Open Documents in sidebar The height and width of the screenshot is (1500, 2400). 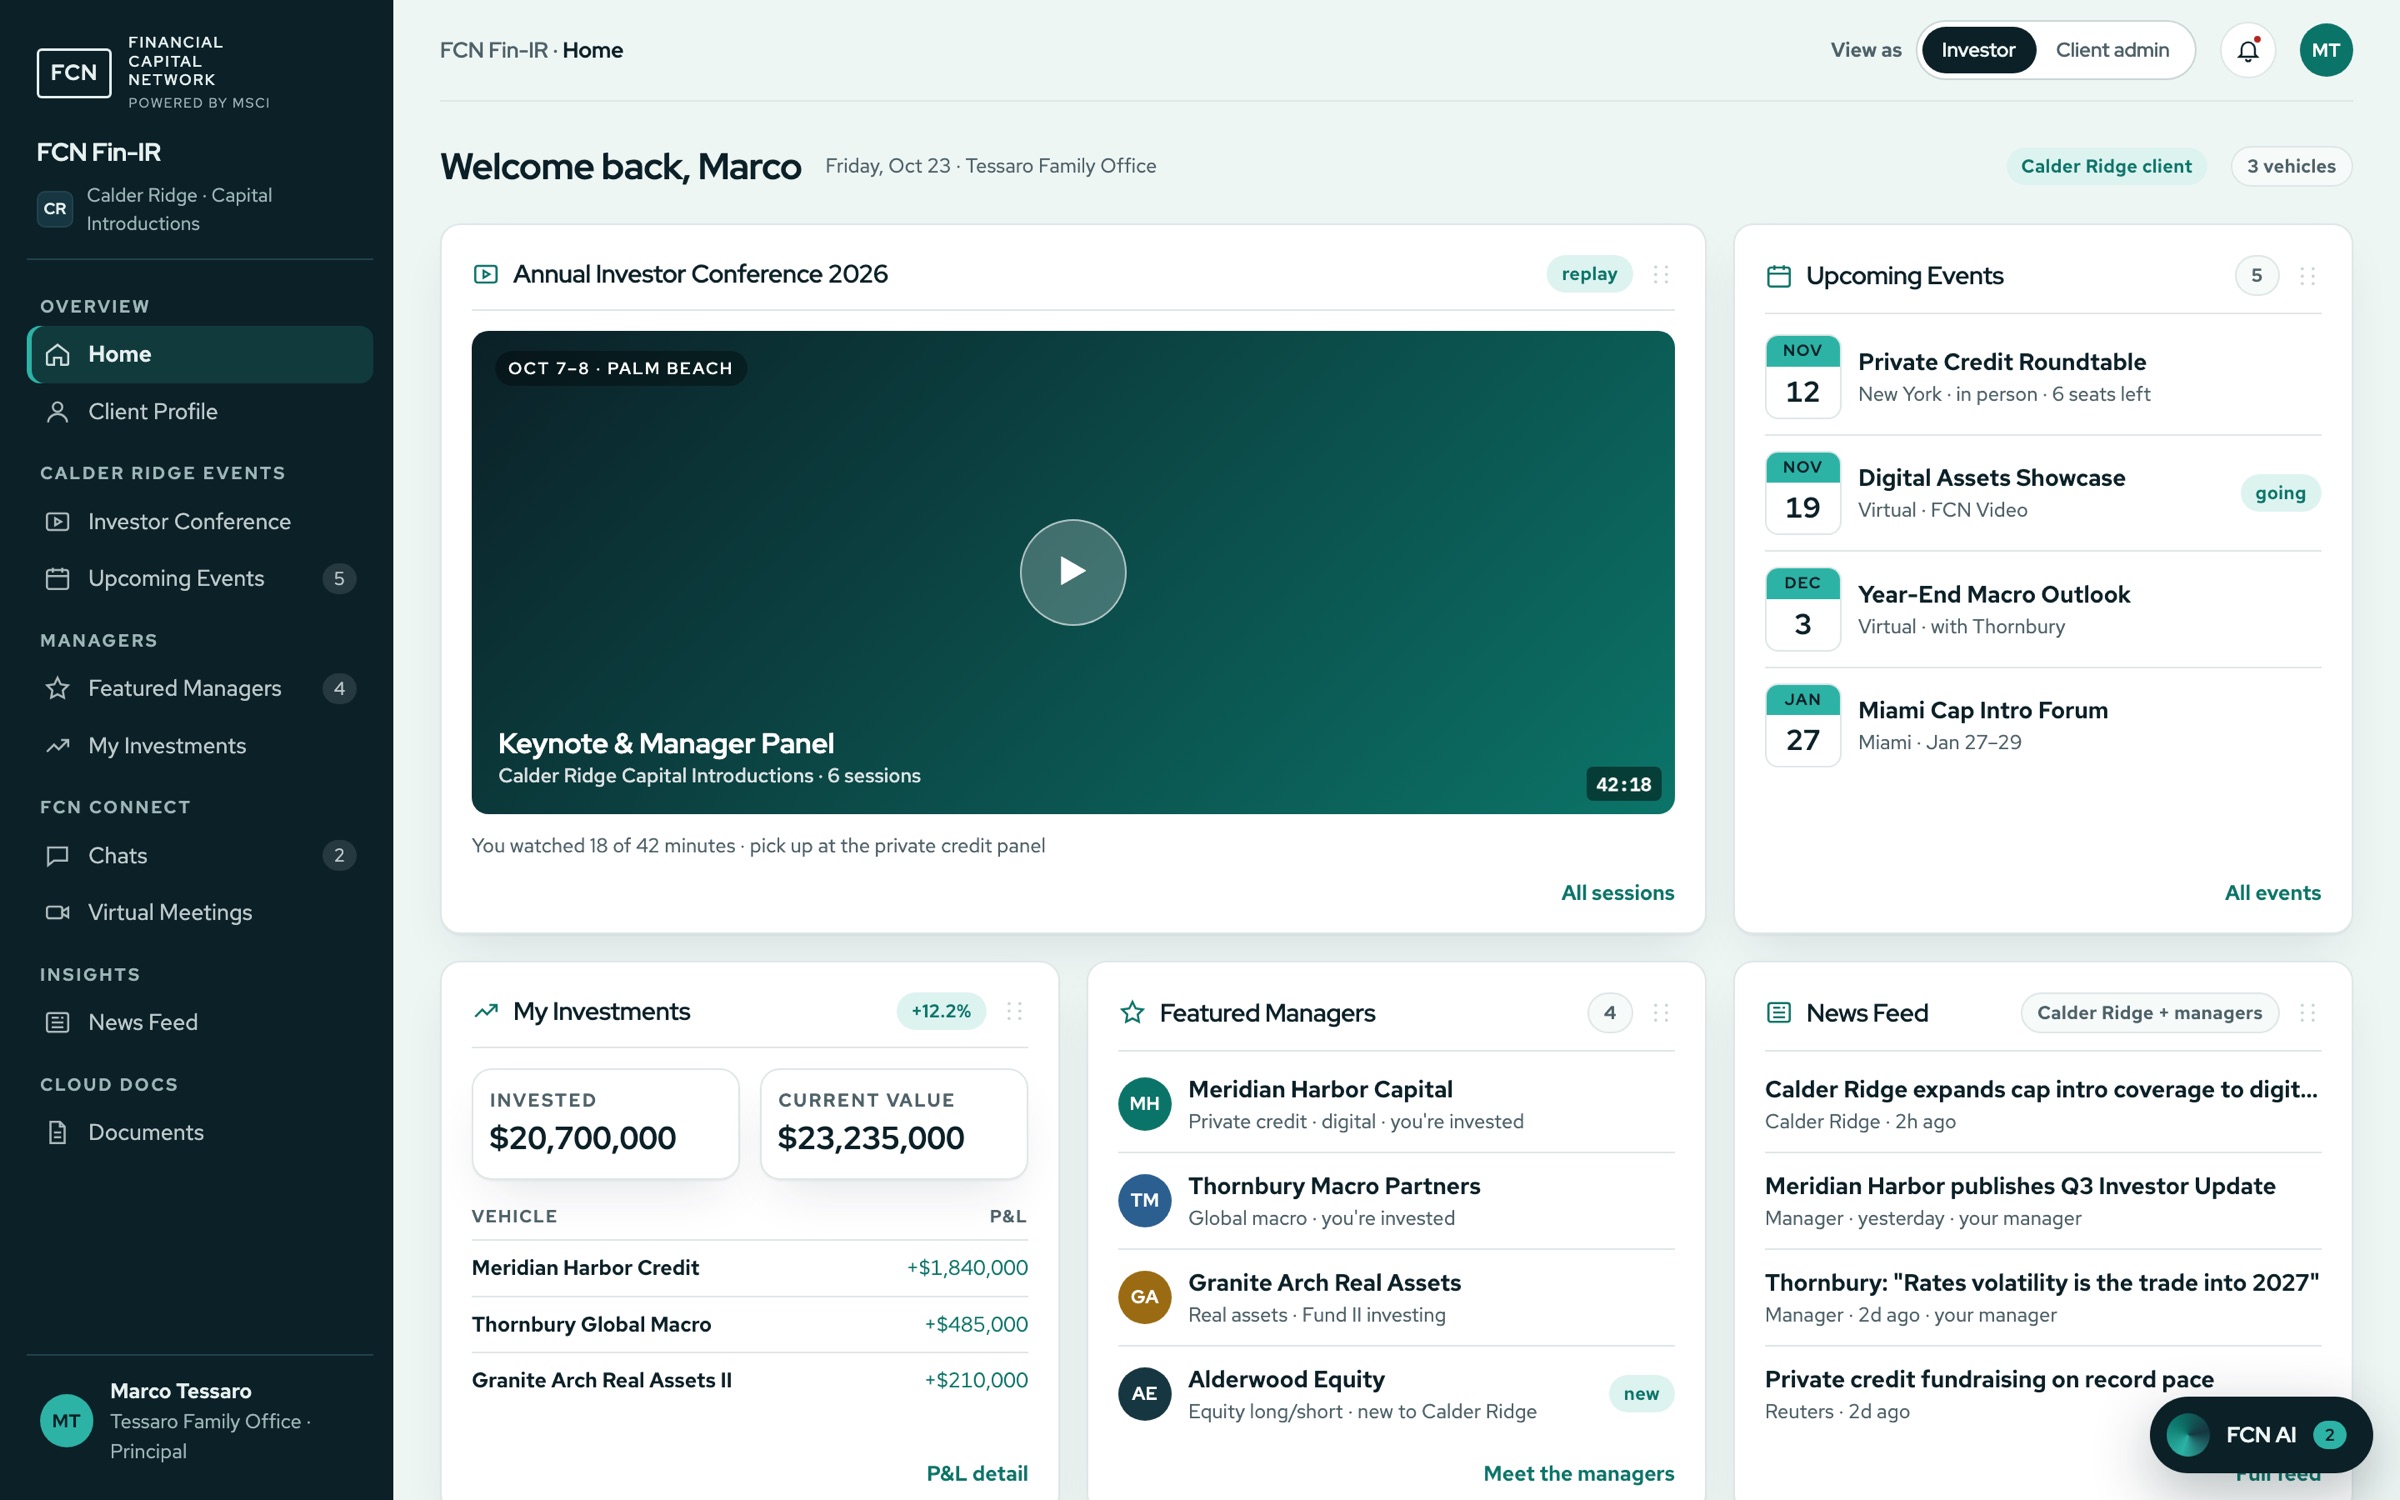(x=200, y=1132)
